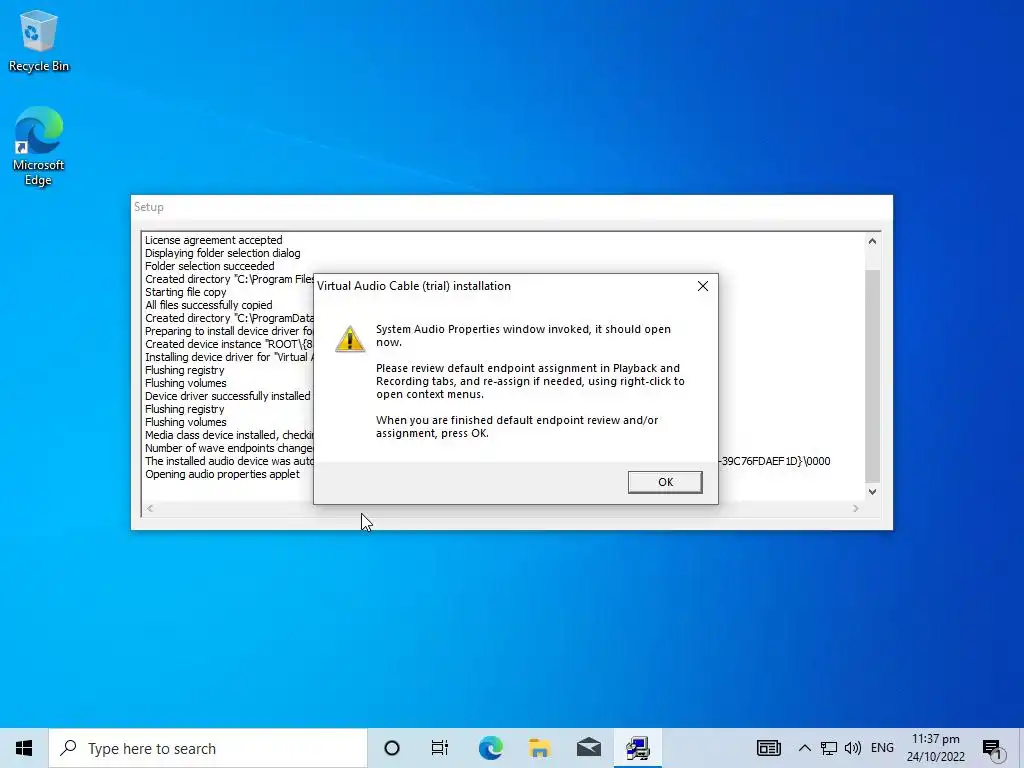1024x768 pixels.
Task: Click the 'Virtual Audio Cable (trial) installation' title
Action: 413,286
